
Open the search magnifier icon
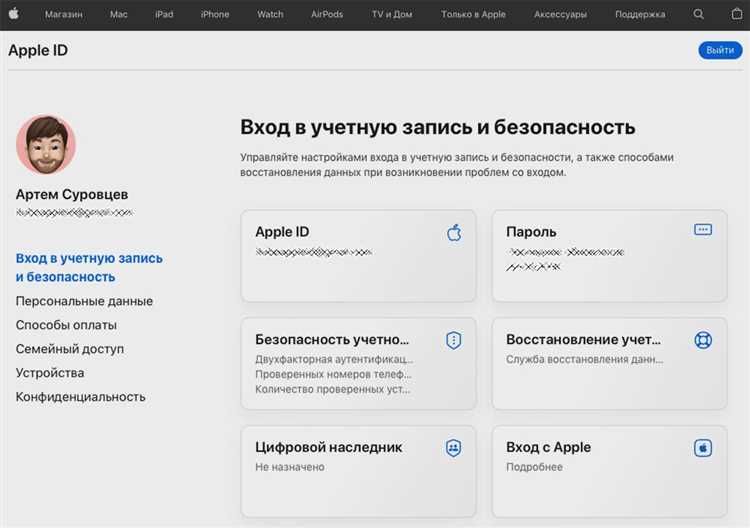pos(698,14)
